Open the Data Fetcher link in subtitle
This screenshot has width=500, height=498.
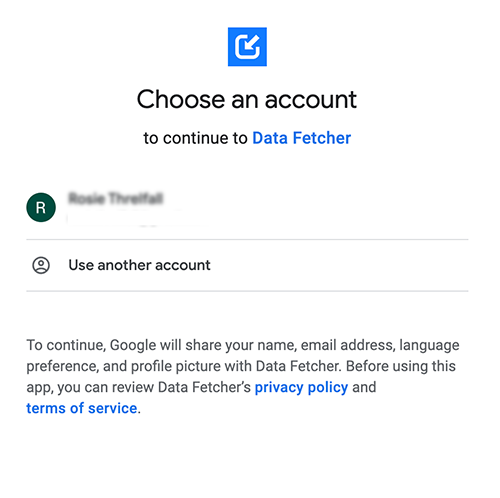point(301,138)
